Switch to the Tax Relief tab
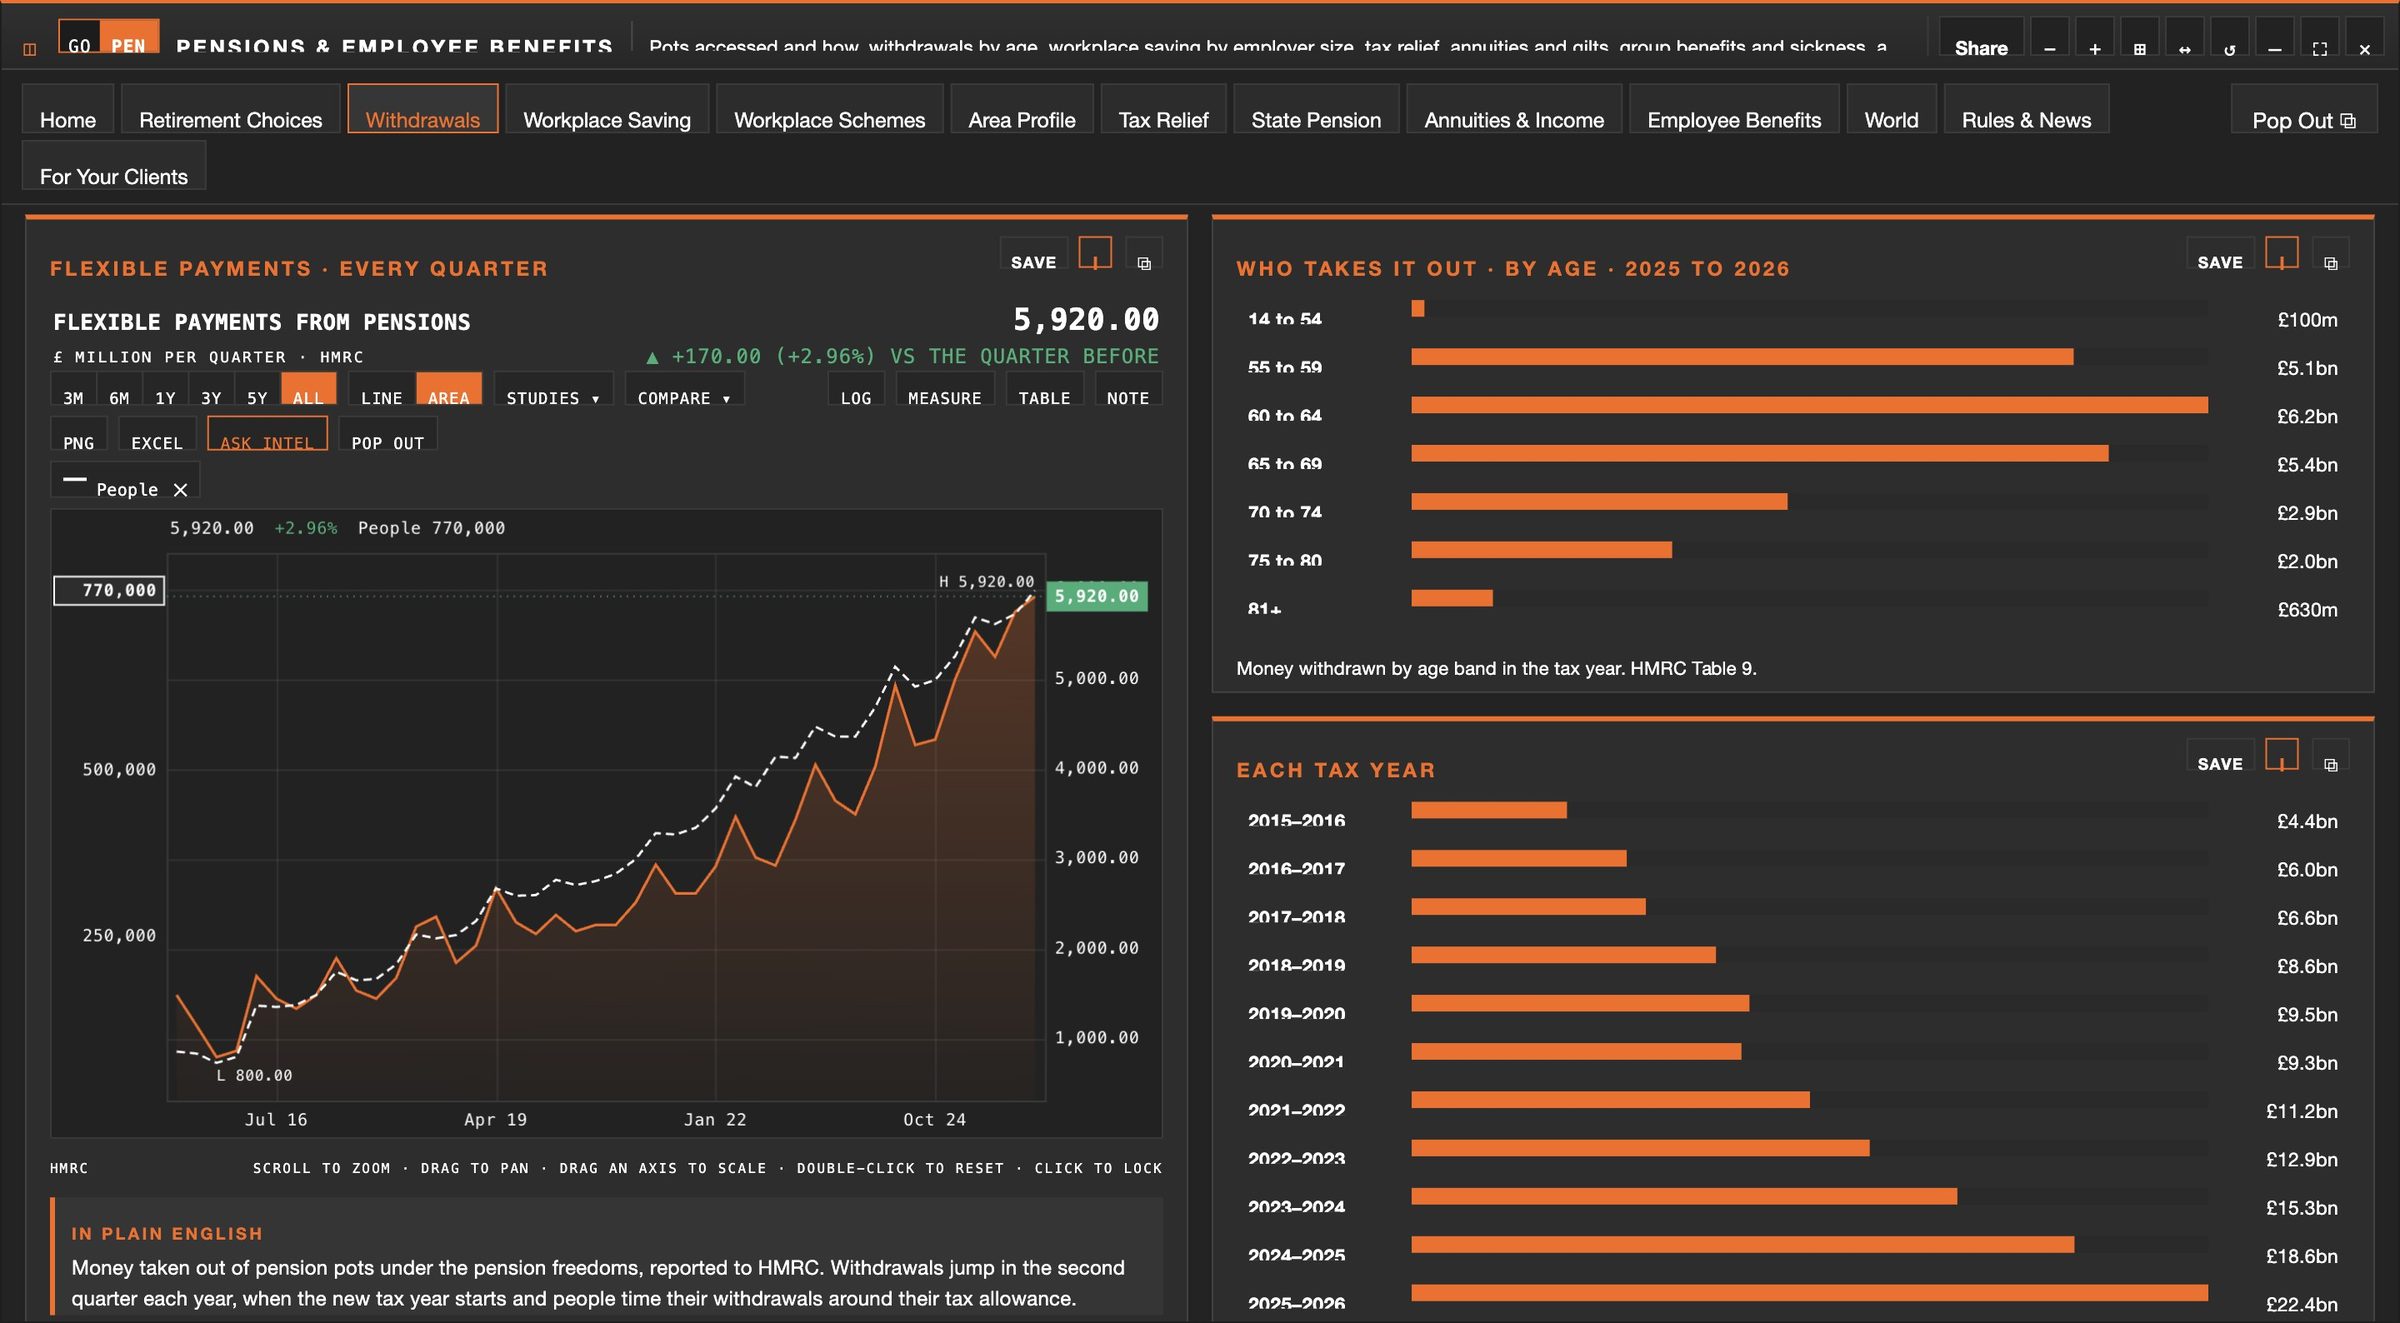2400x1323 pixels. 1163,120
